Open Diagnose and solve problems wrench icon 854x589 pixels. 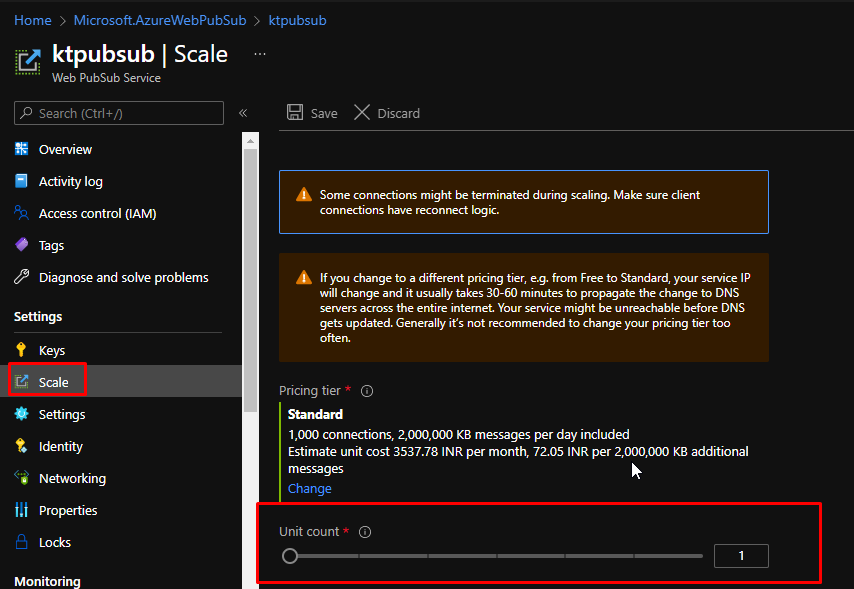22,277
